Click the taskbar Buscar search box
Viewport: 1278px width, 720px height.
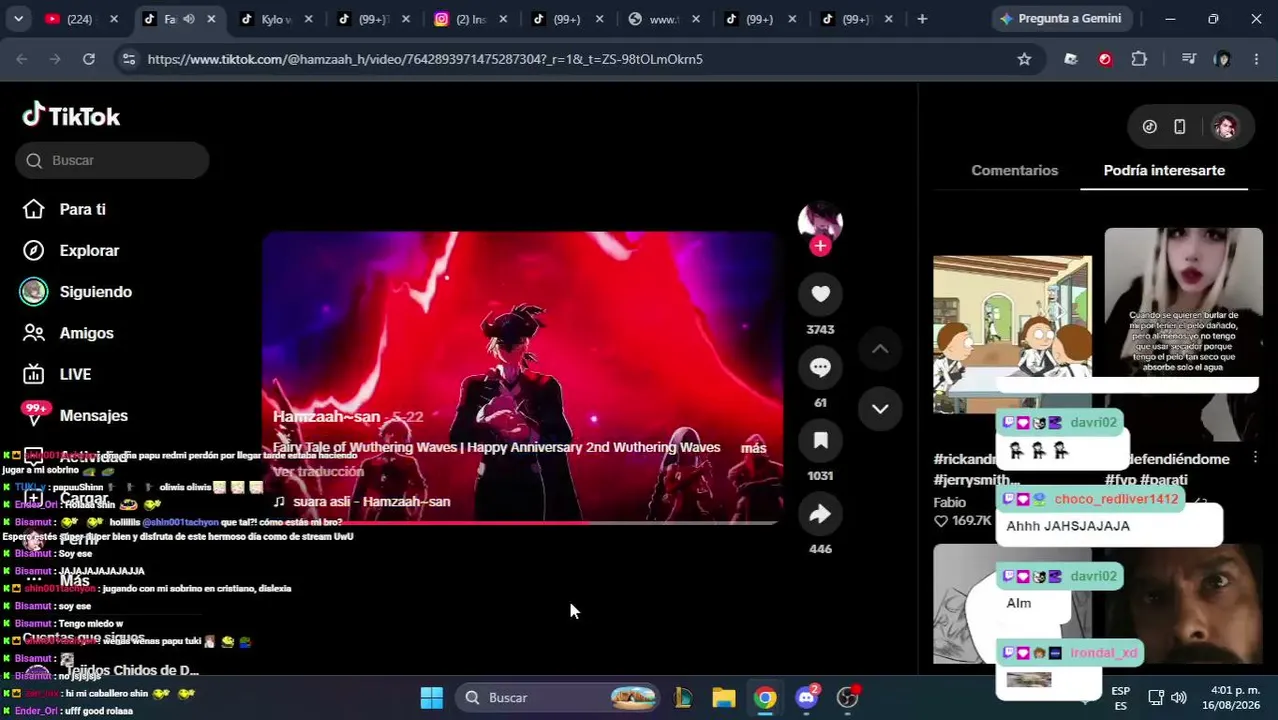click(x=558, y=698)
